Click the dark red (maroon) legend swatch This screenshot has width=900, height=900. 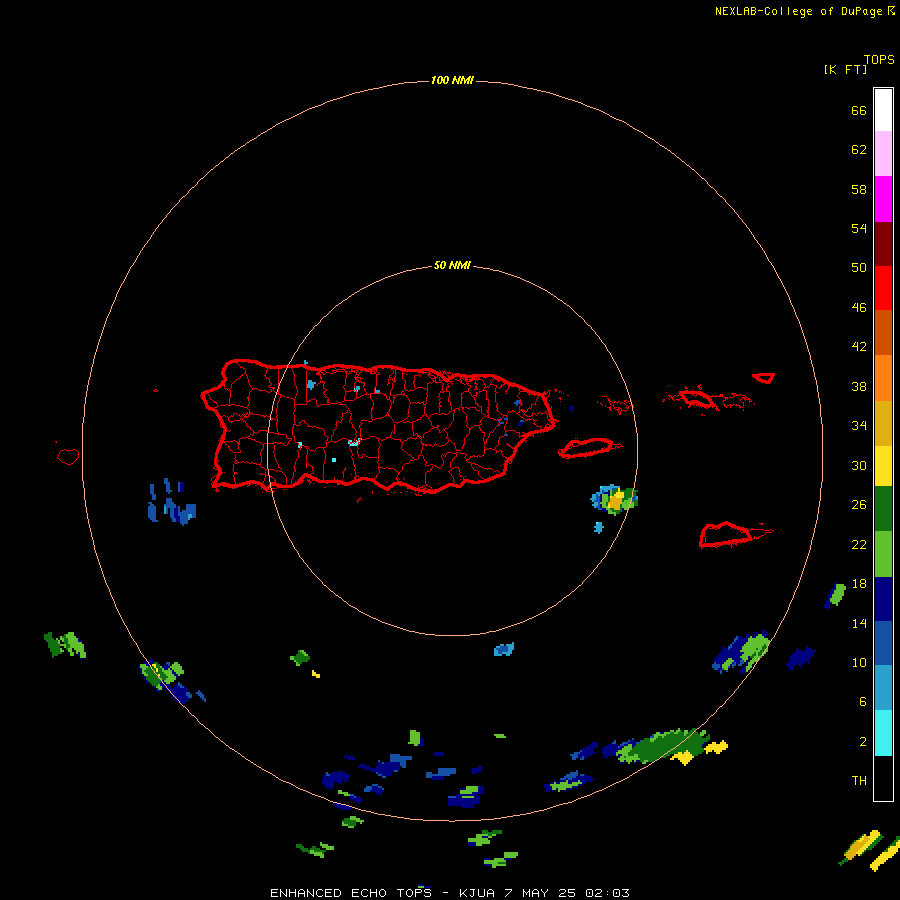tap(883, 243)
